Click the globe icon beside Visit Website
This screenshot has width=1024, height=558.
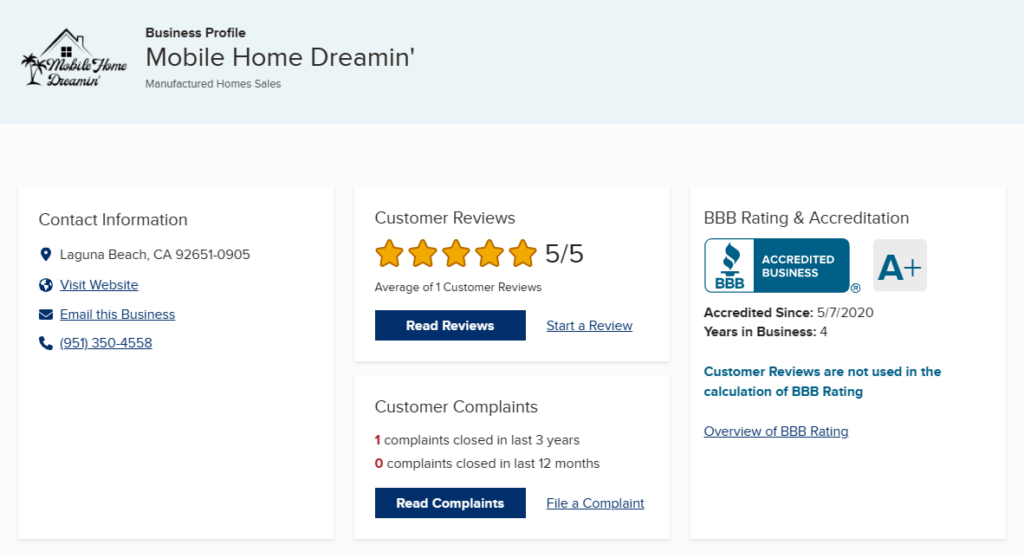(46, 285)
